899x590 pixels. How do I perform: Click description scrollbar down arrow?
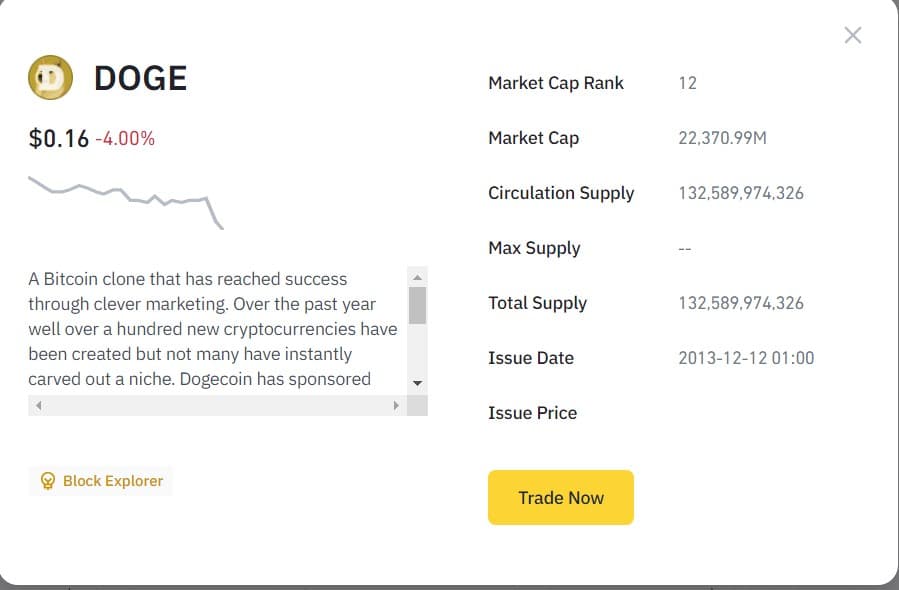(417, 383)
